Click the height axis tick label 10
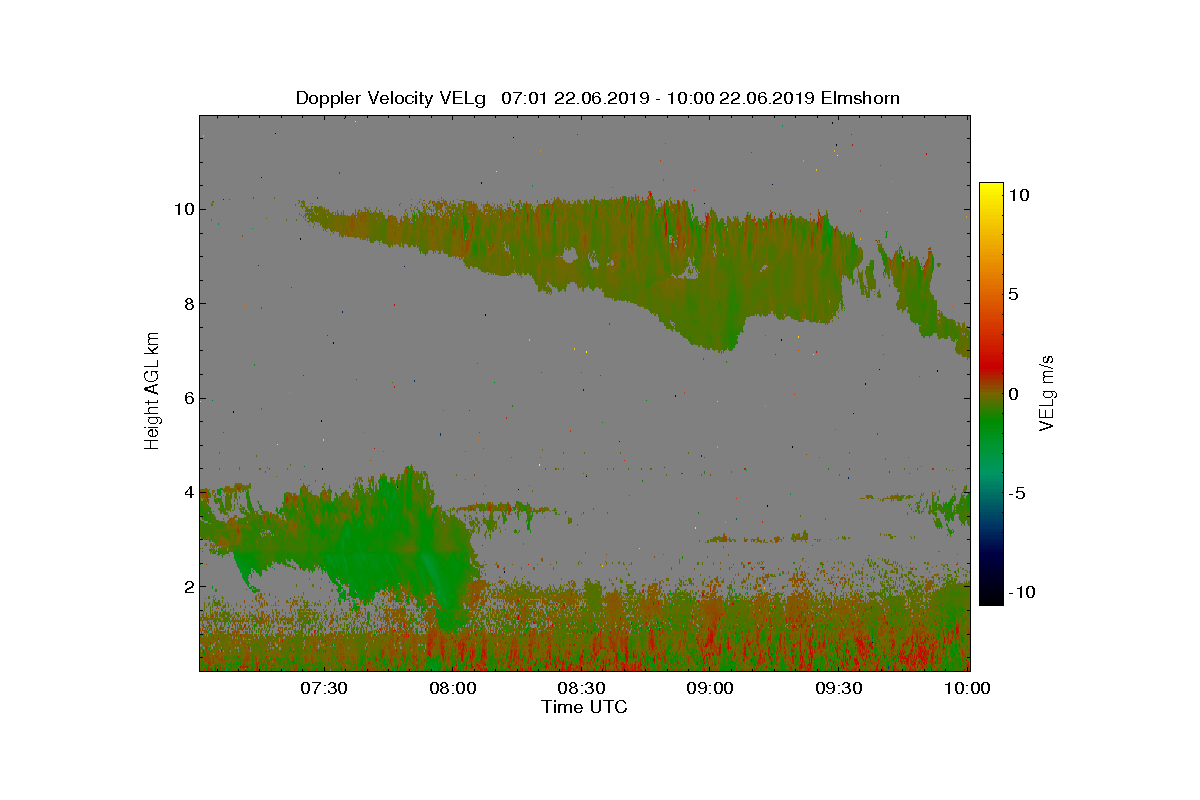1200x800 pixels. (x=183, y=209)
